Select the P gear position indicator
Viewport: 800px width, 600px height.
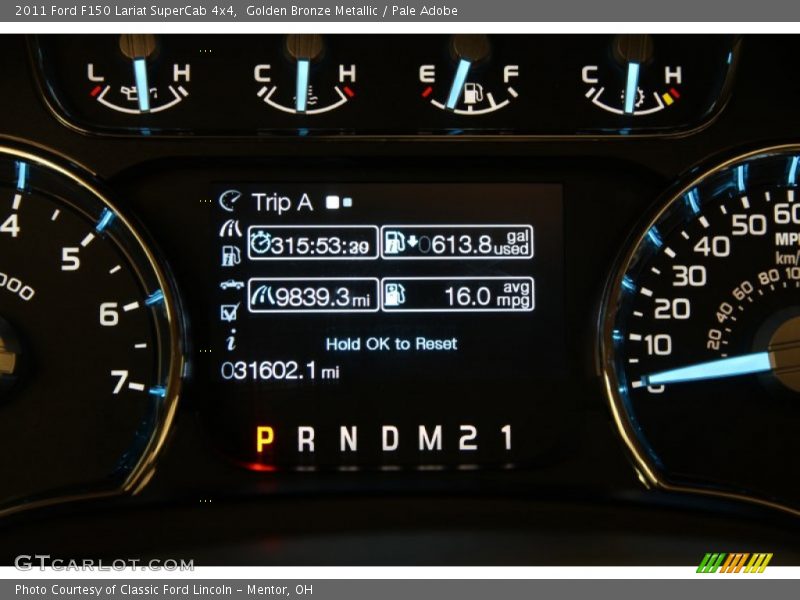pyautogui.click(x=264, y=437)
